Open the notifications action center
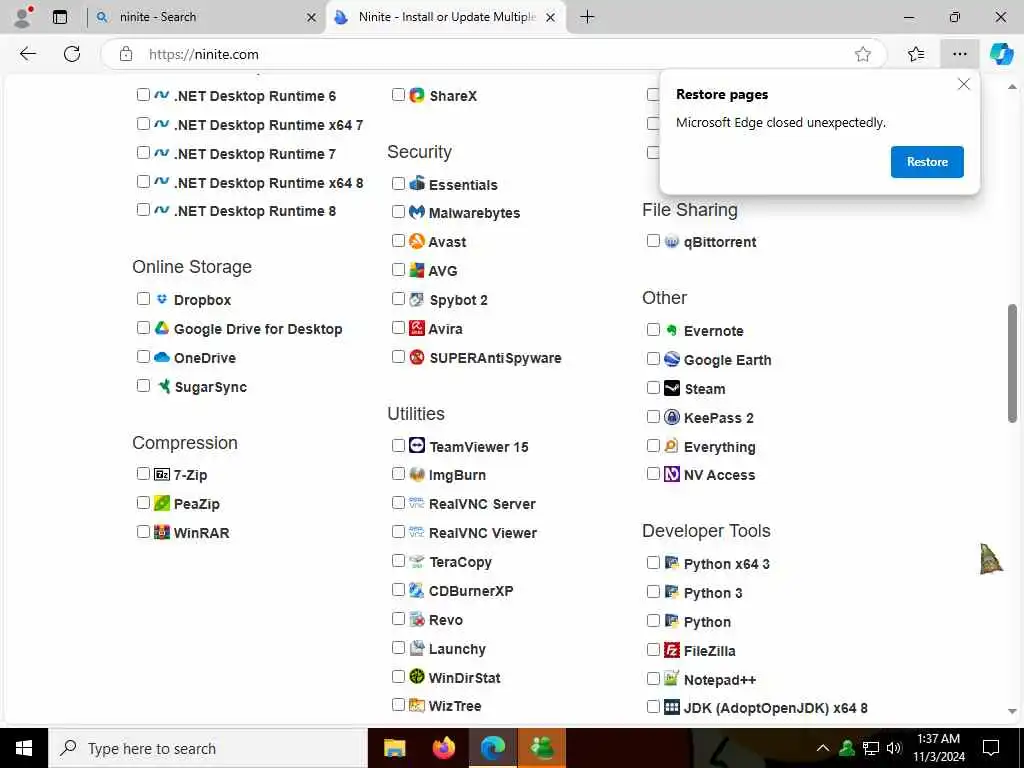 tap(991, 748)
